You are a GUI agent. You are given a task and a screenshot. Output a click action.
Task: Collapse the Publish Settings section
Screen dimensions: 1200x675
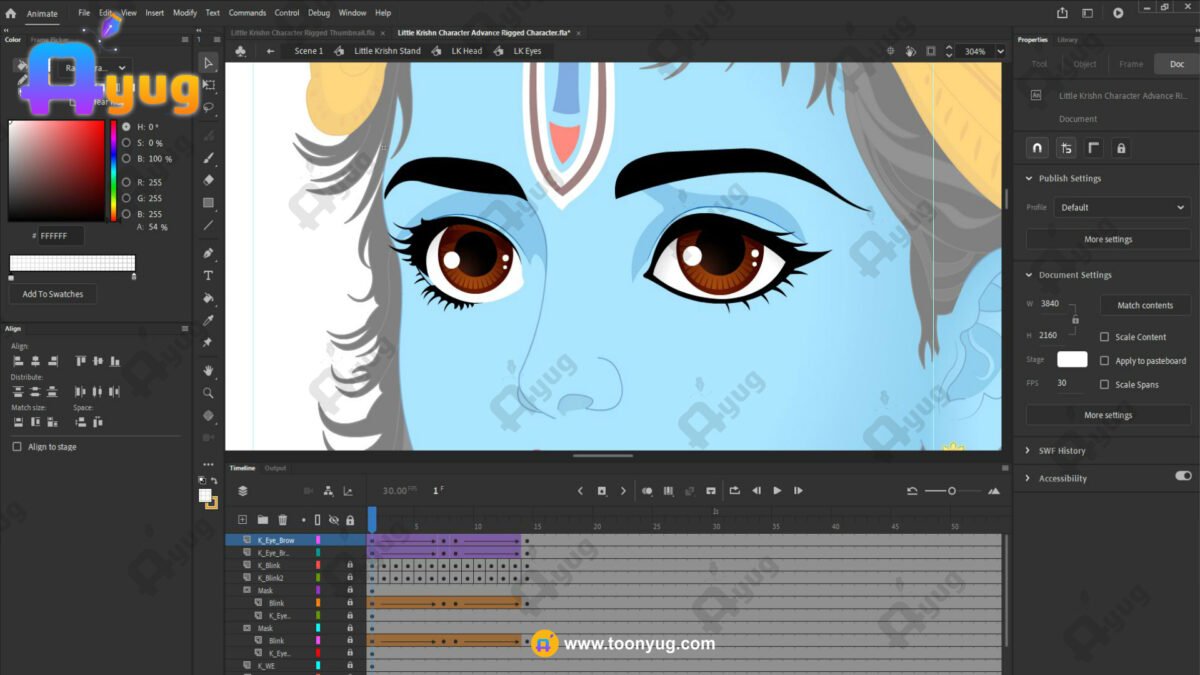[x=1029, y=179]
